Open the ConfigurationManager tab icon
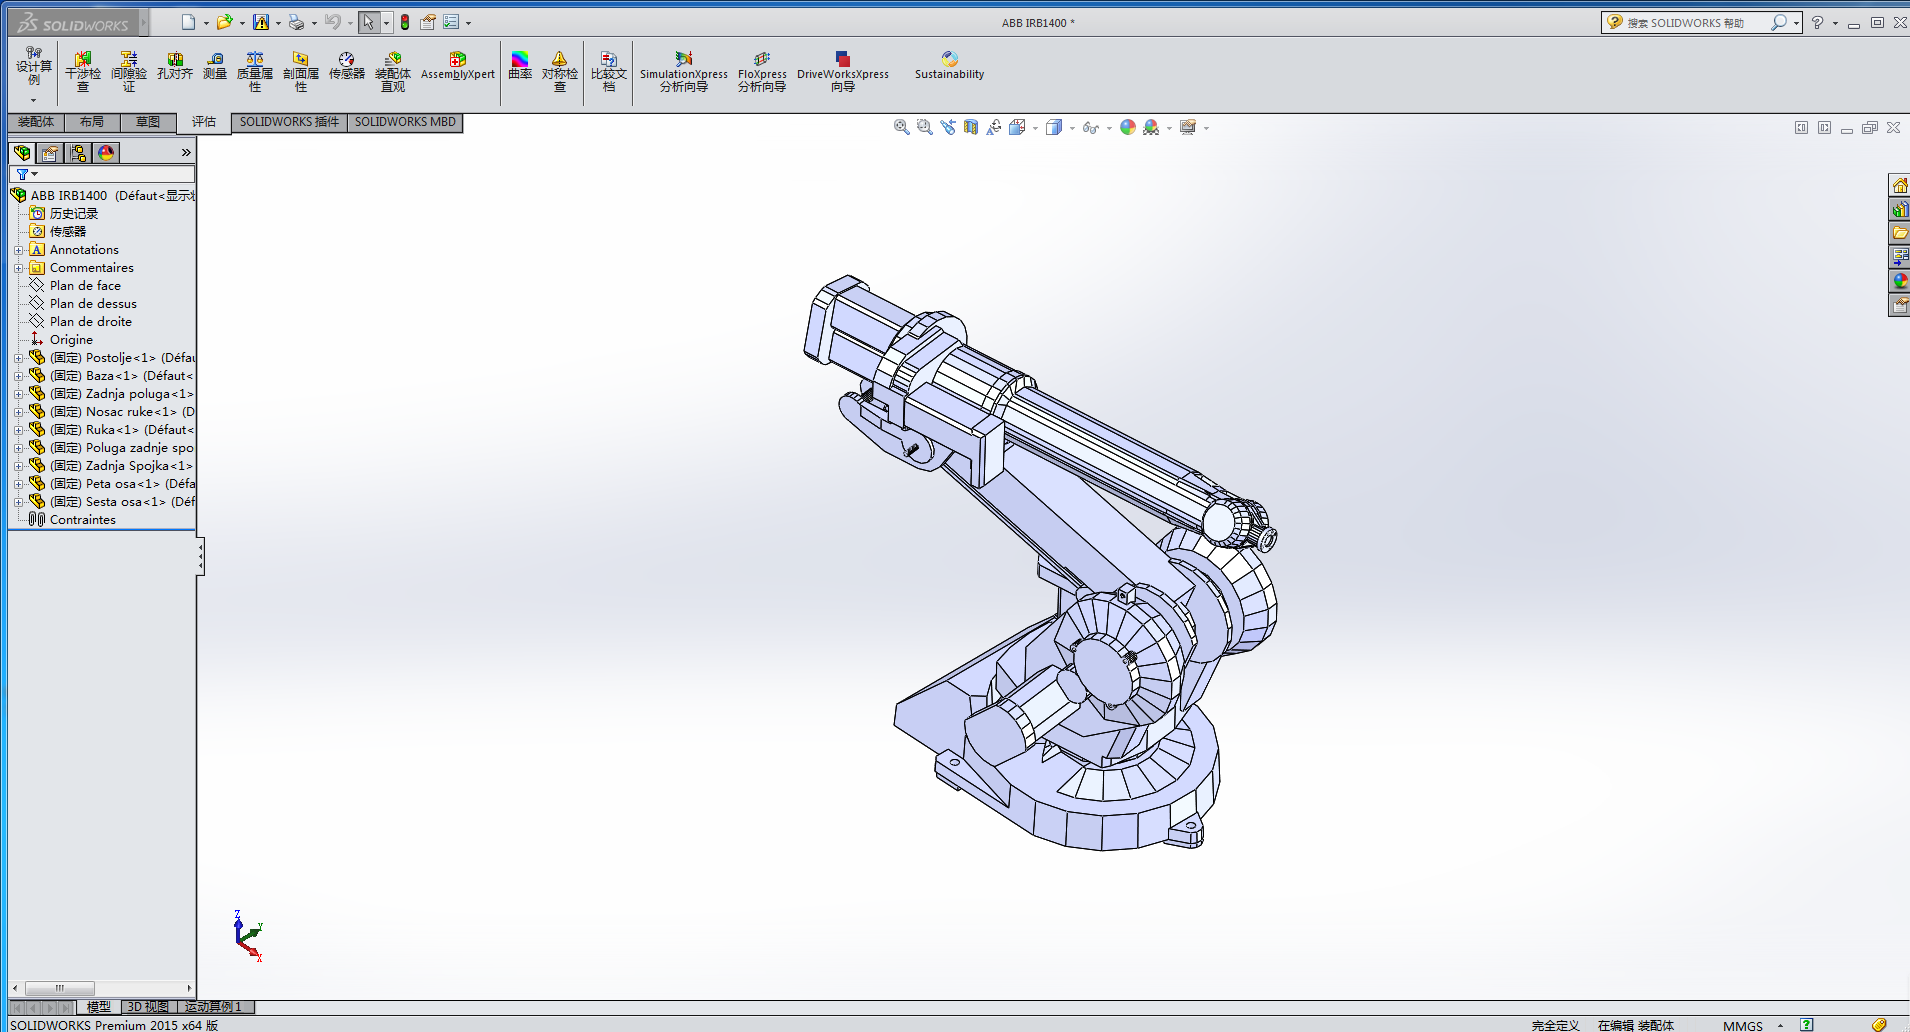The image size is (1910, 1032). click(78, 153)
